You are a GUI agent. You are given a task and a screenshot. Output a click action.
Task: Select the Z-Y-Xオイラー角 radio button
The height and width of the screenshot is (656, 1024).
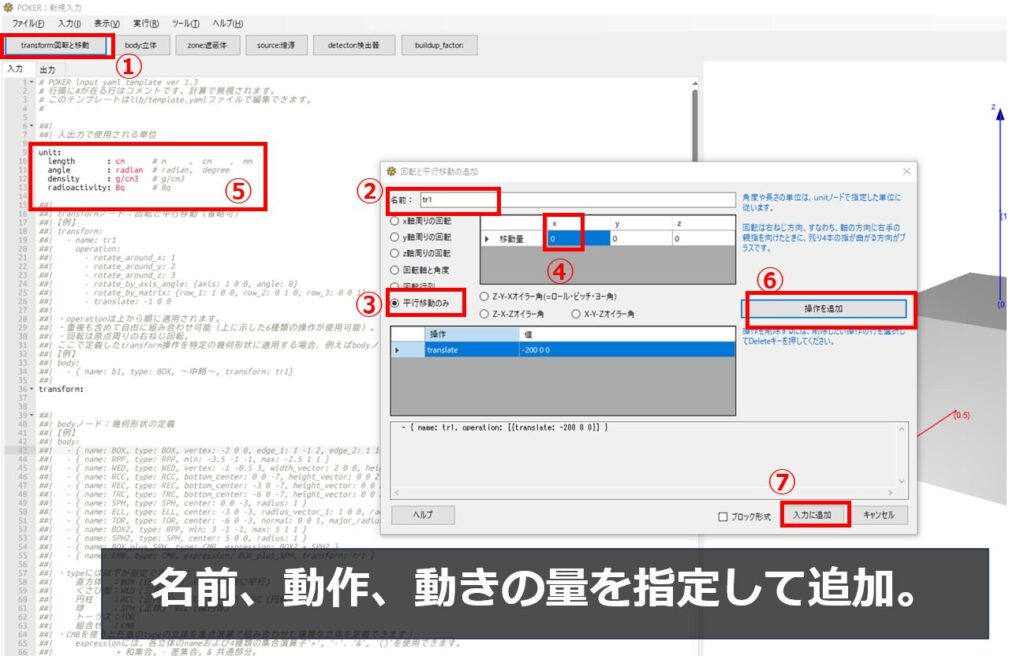[485, 297]
